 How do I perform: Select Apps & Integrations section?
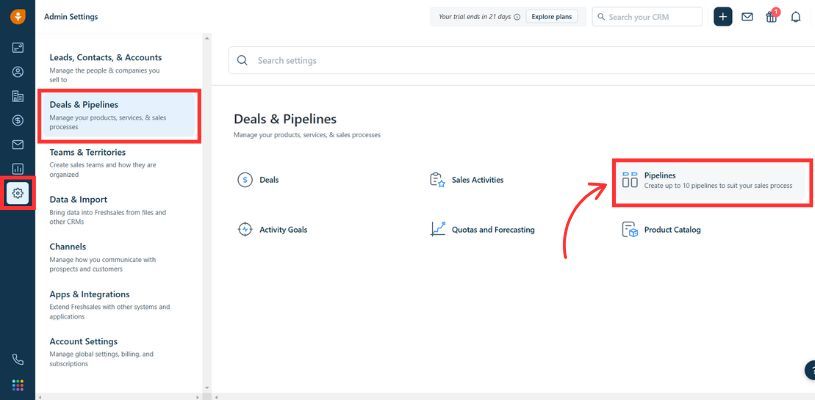point(119,305)
